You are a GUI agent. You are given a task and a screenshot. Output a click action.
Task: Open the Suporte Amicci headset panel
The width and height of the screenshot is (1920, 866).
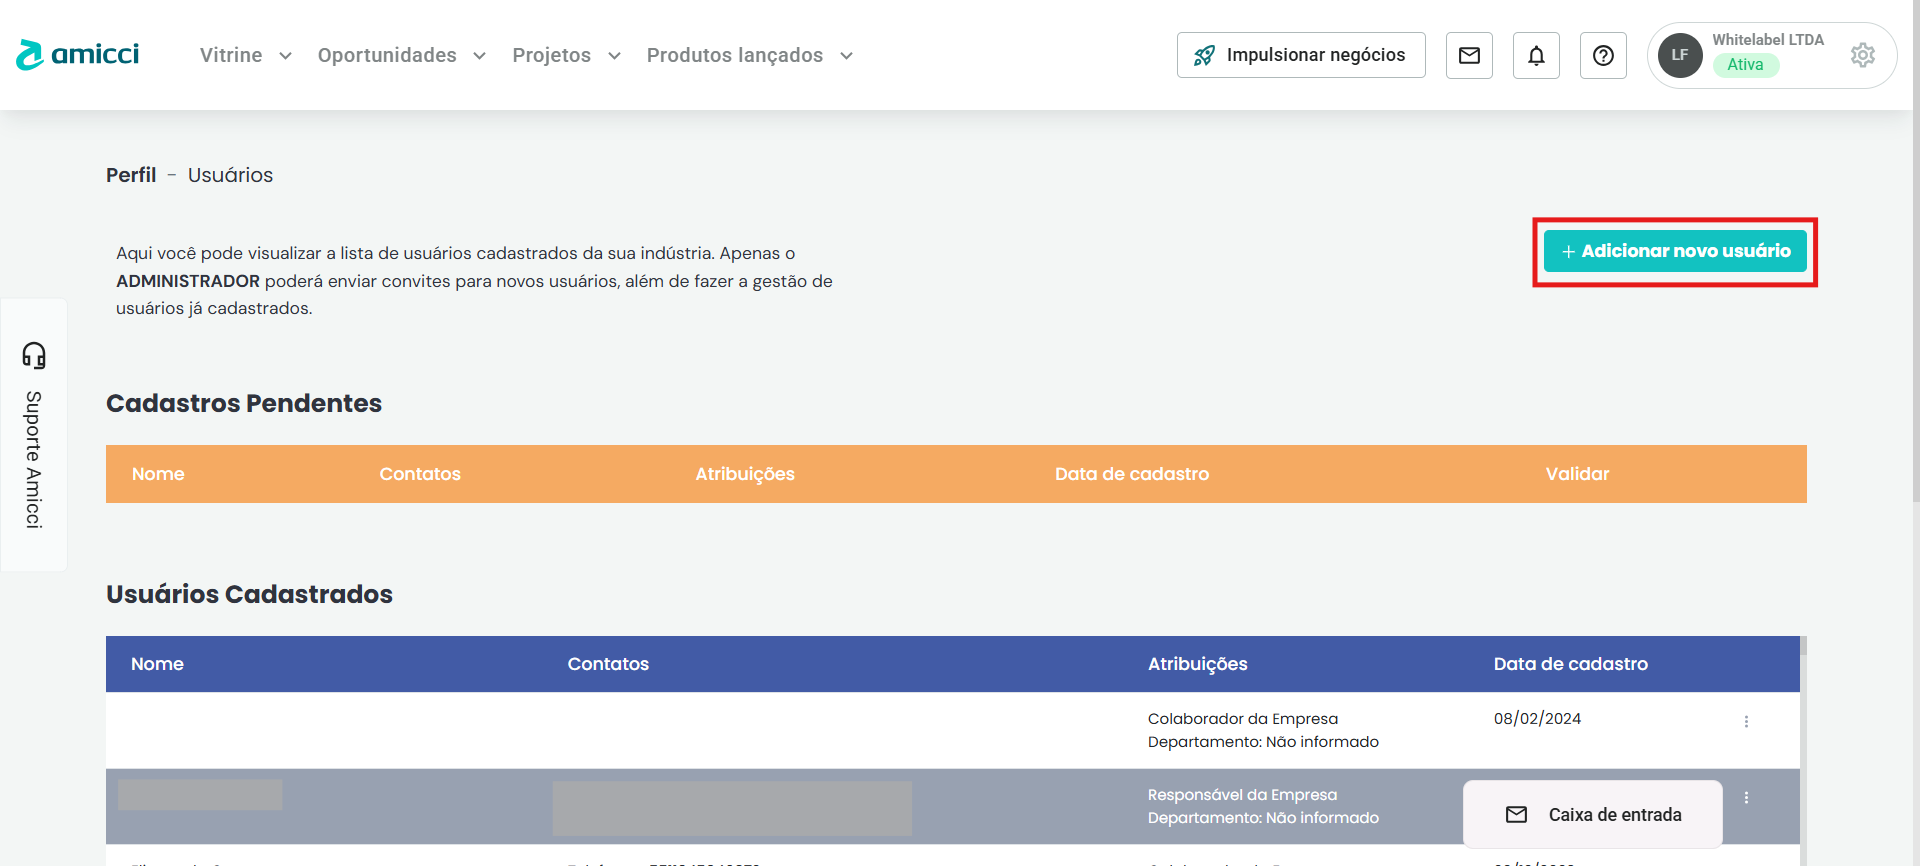(34, 434)
